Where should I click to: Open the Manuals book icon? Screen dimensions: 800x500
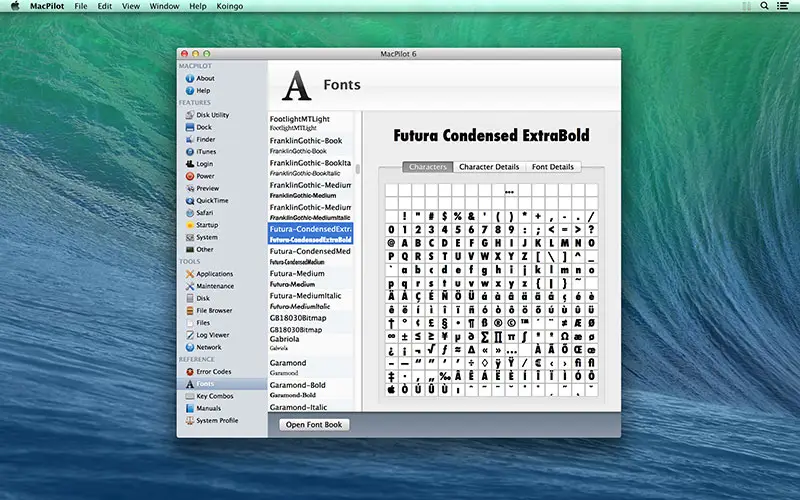point(190,409)
